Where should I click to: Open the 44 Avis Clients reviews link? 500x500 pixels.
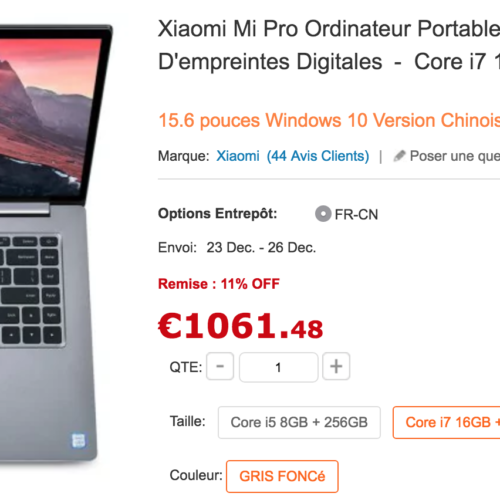click(x=318, y=156)
